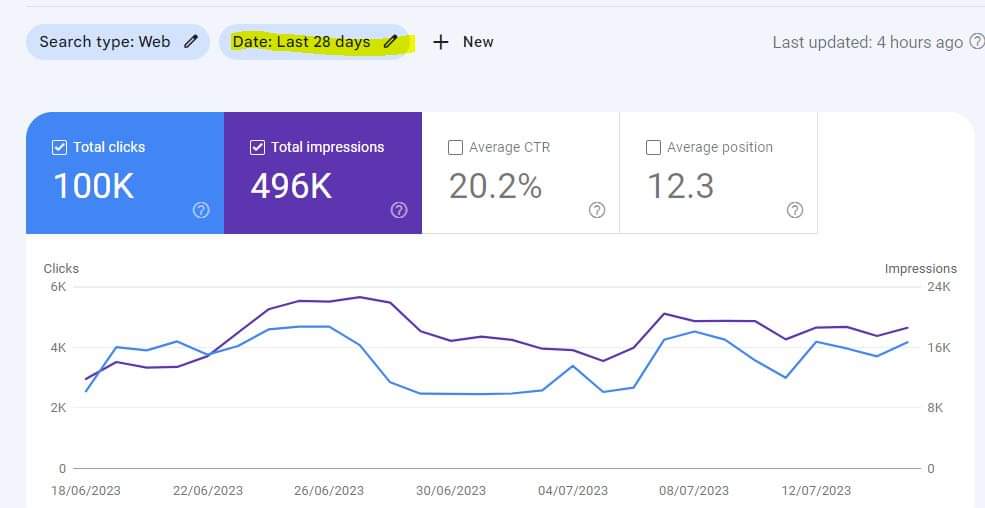Screen dimensions: 985x508
Task: Select the 496K Total impressions card
Action: point(323,173)
